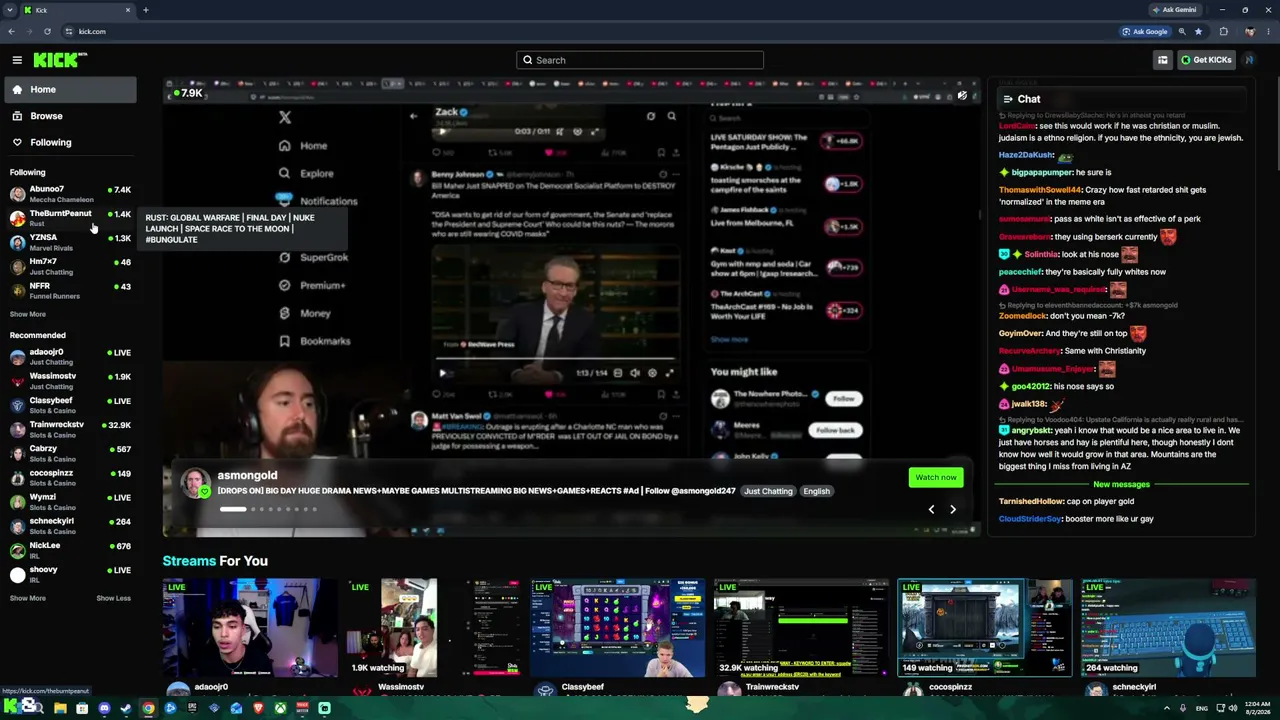
Task: Open the user profile avatar on Kick
Action: click(1249, 60)
